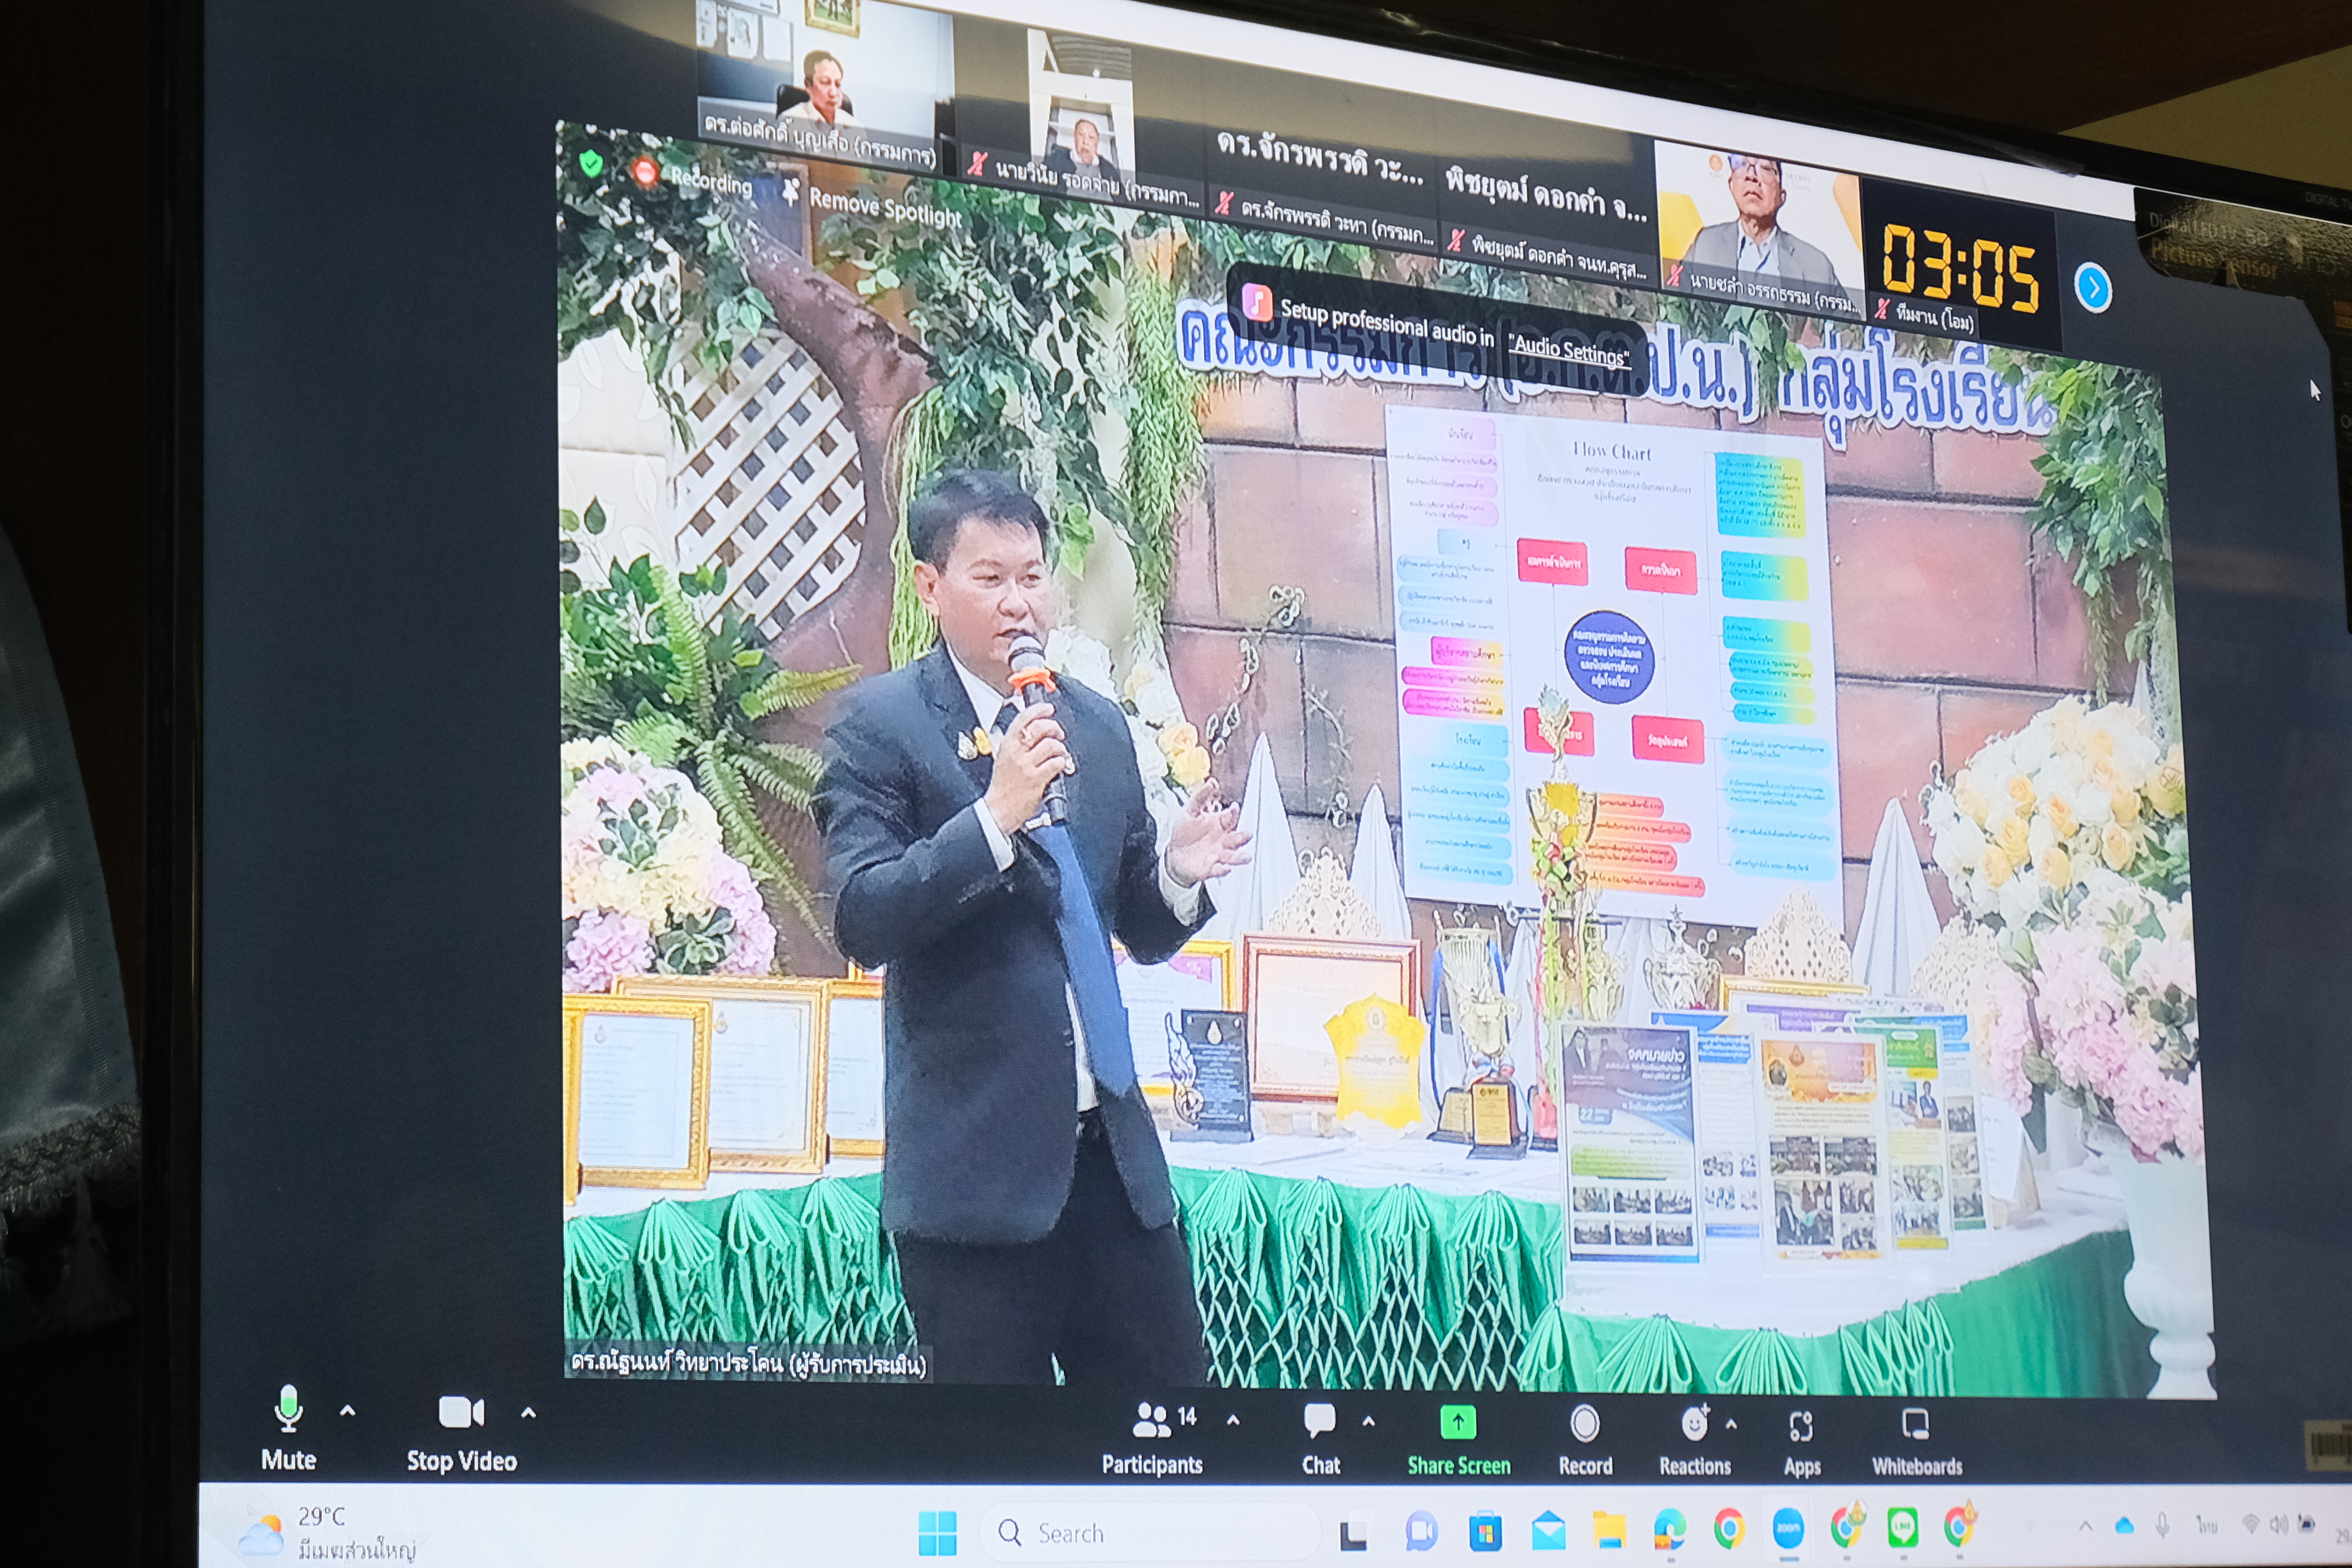
Task: Expand audio options arrow beside Mute
Action: click(347, 1411)
